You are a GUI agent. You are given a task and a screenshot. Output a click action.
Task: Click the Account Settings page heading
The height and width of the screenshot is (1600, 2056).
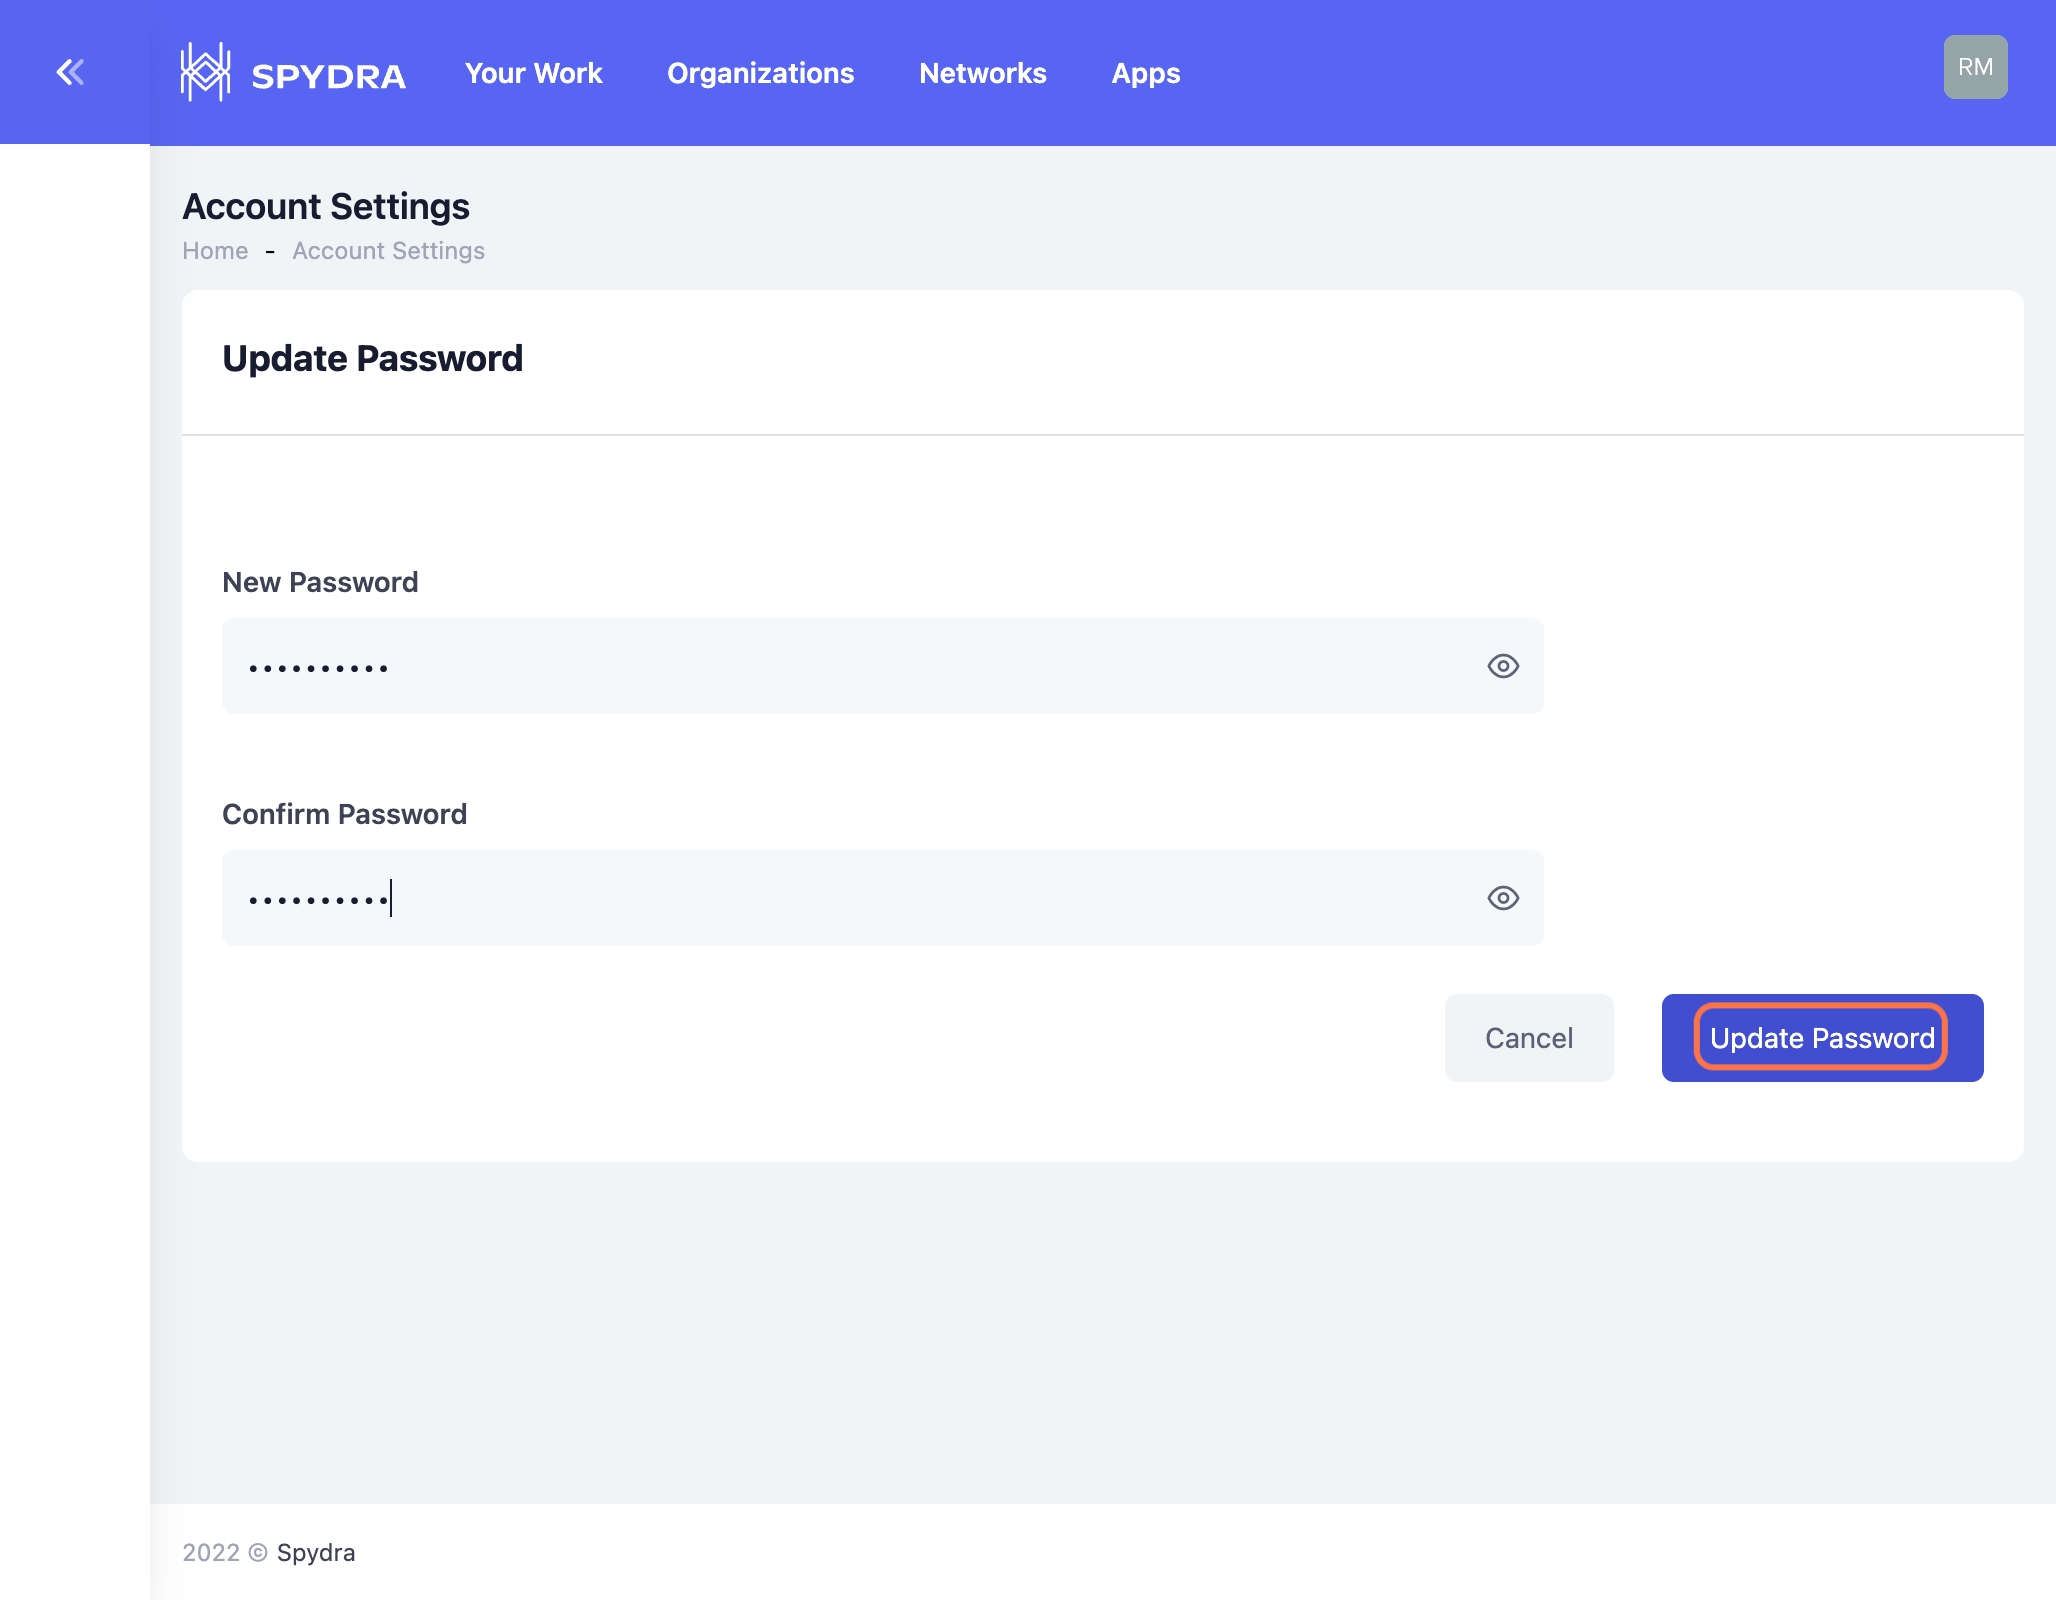click(x=326, y=207)
